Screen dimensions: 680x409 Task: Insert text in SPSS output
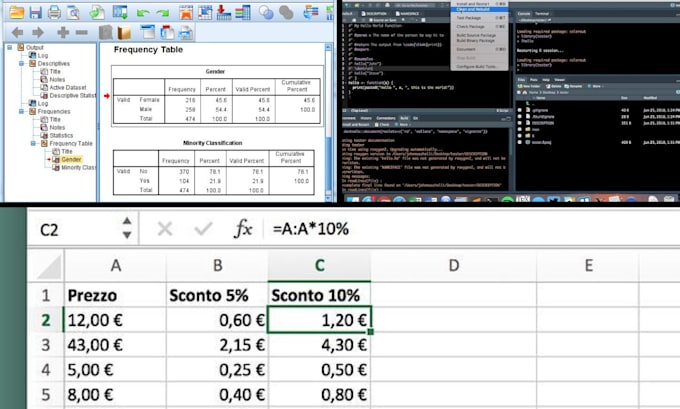186,32
